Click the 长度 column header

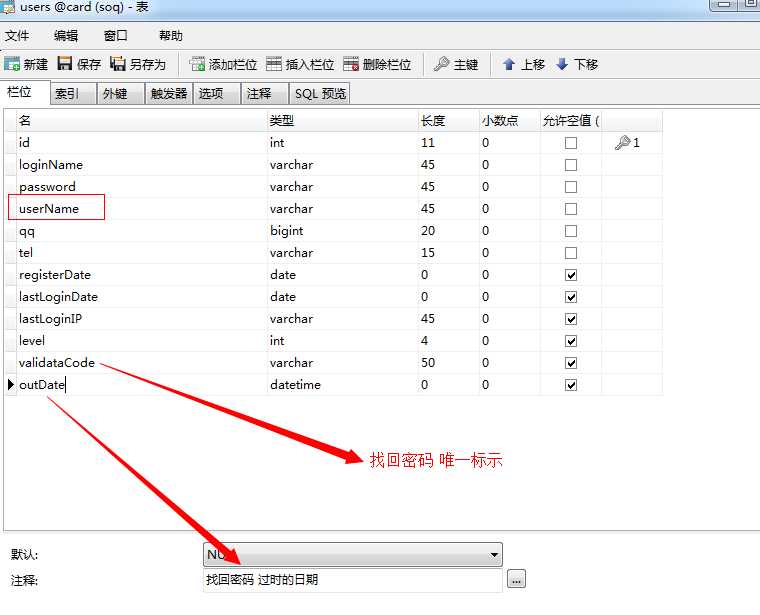click(x=449, y=120)
